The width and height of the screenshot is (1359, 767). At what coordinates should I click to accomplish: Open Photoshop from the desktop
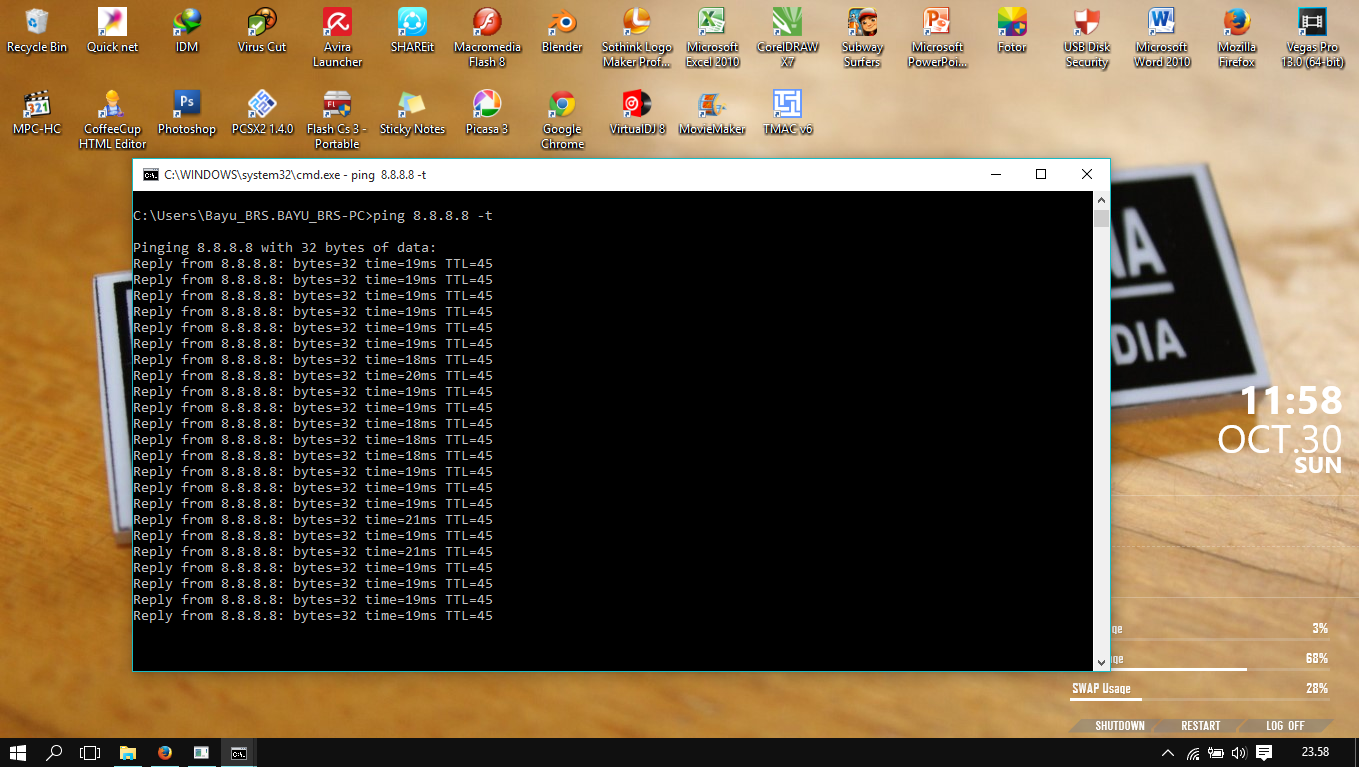(186, 103)
